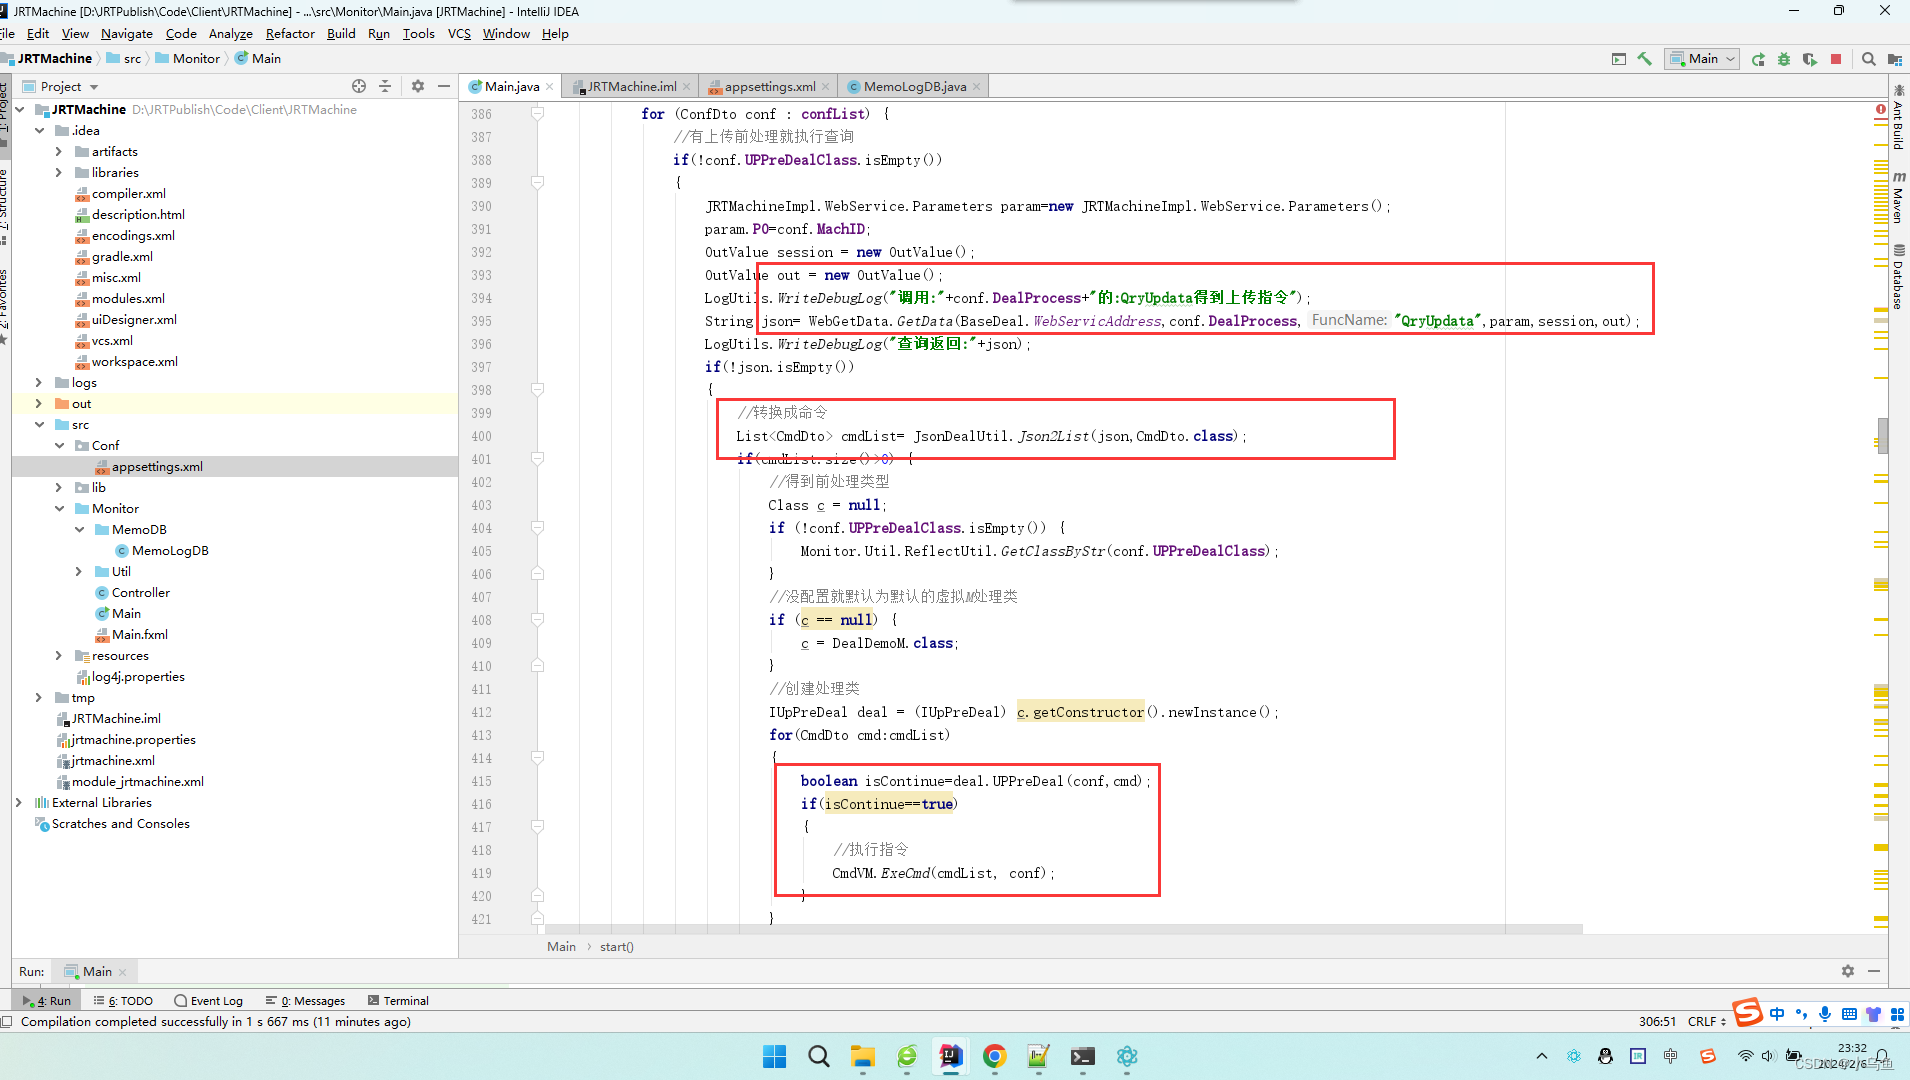Click the Locate/scroll-from-source target icon
This screenshot has height=1080, width=1910.
(x=359, y=86)
